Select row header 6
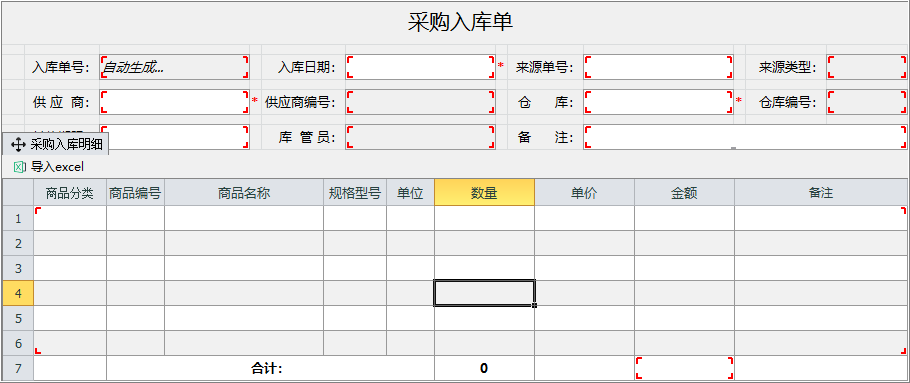Screen dimensions: 910x383 (x=18, y=343)
